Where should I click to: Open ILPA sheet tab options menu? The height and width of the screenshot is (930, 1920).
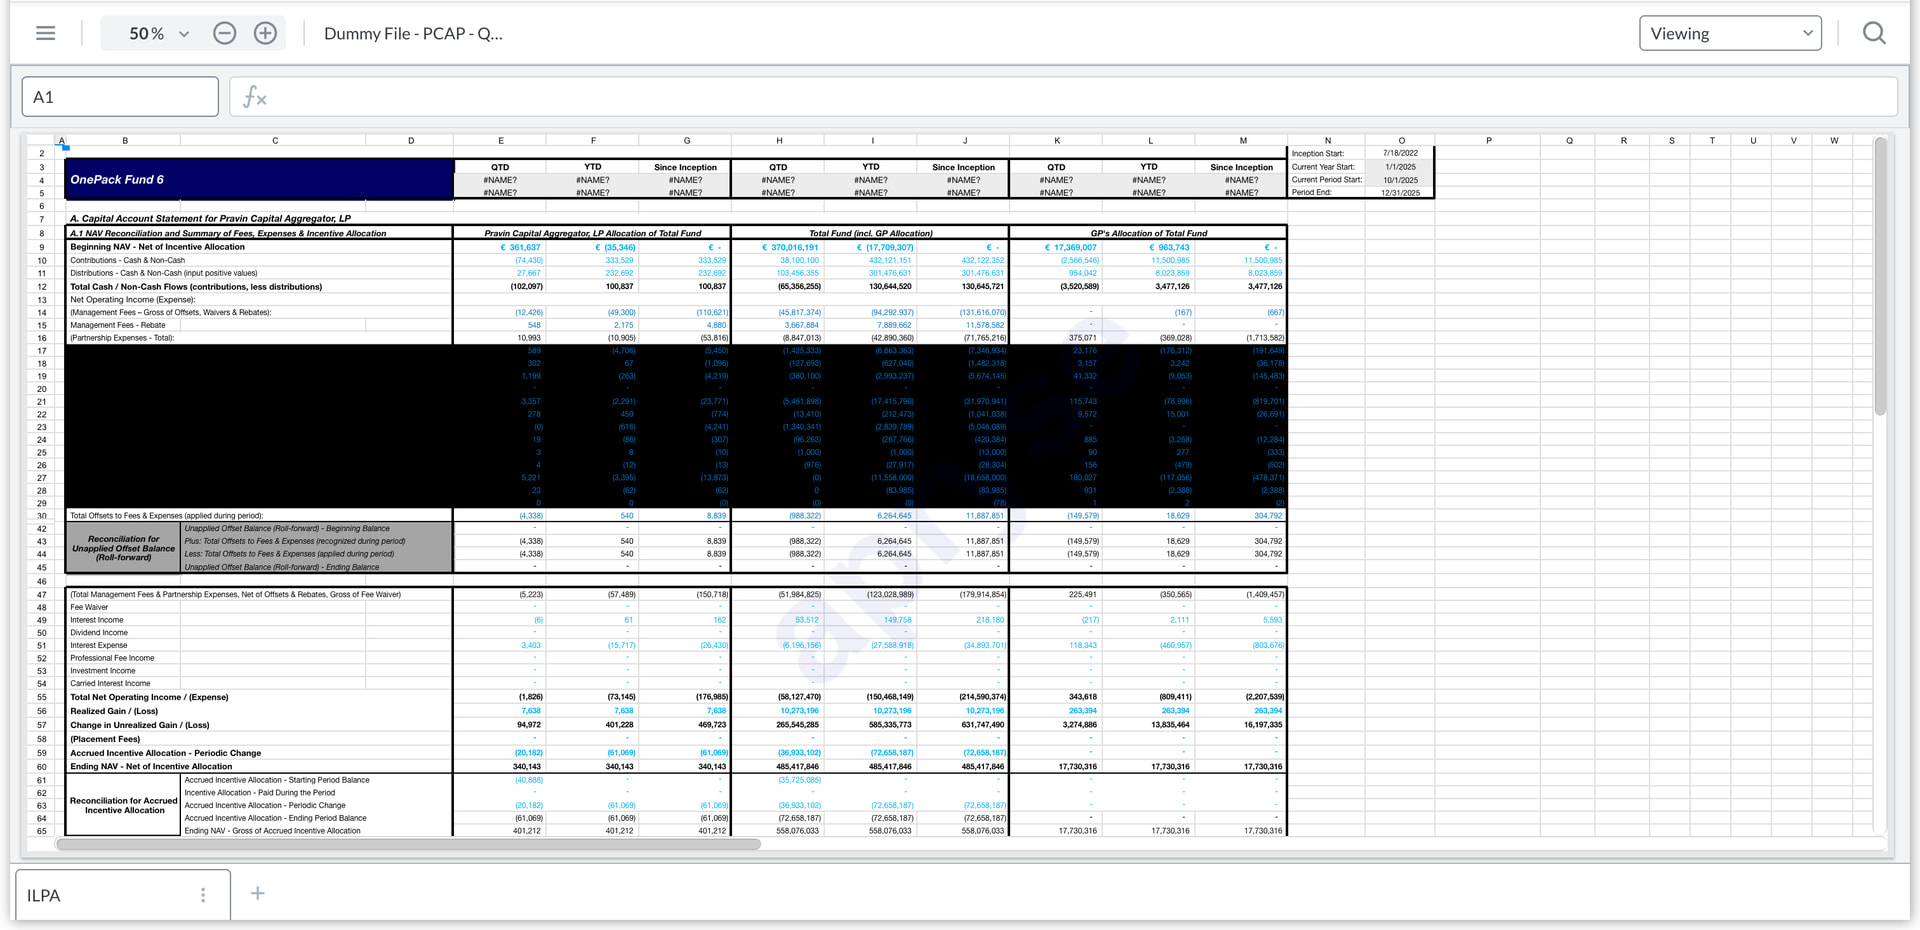click(203, 895)
